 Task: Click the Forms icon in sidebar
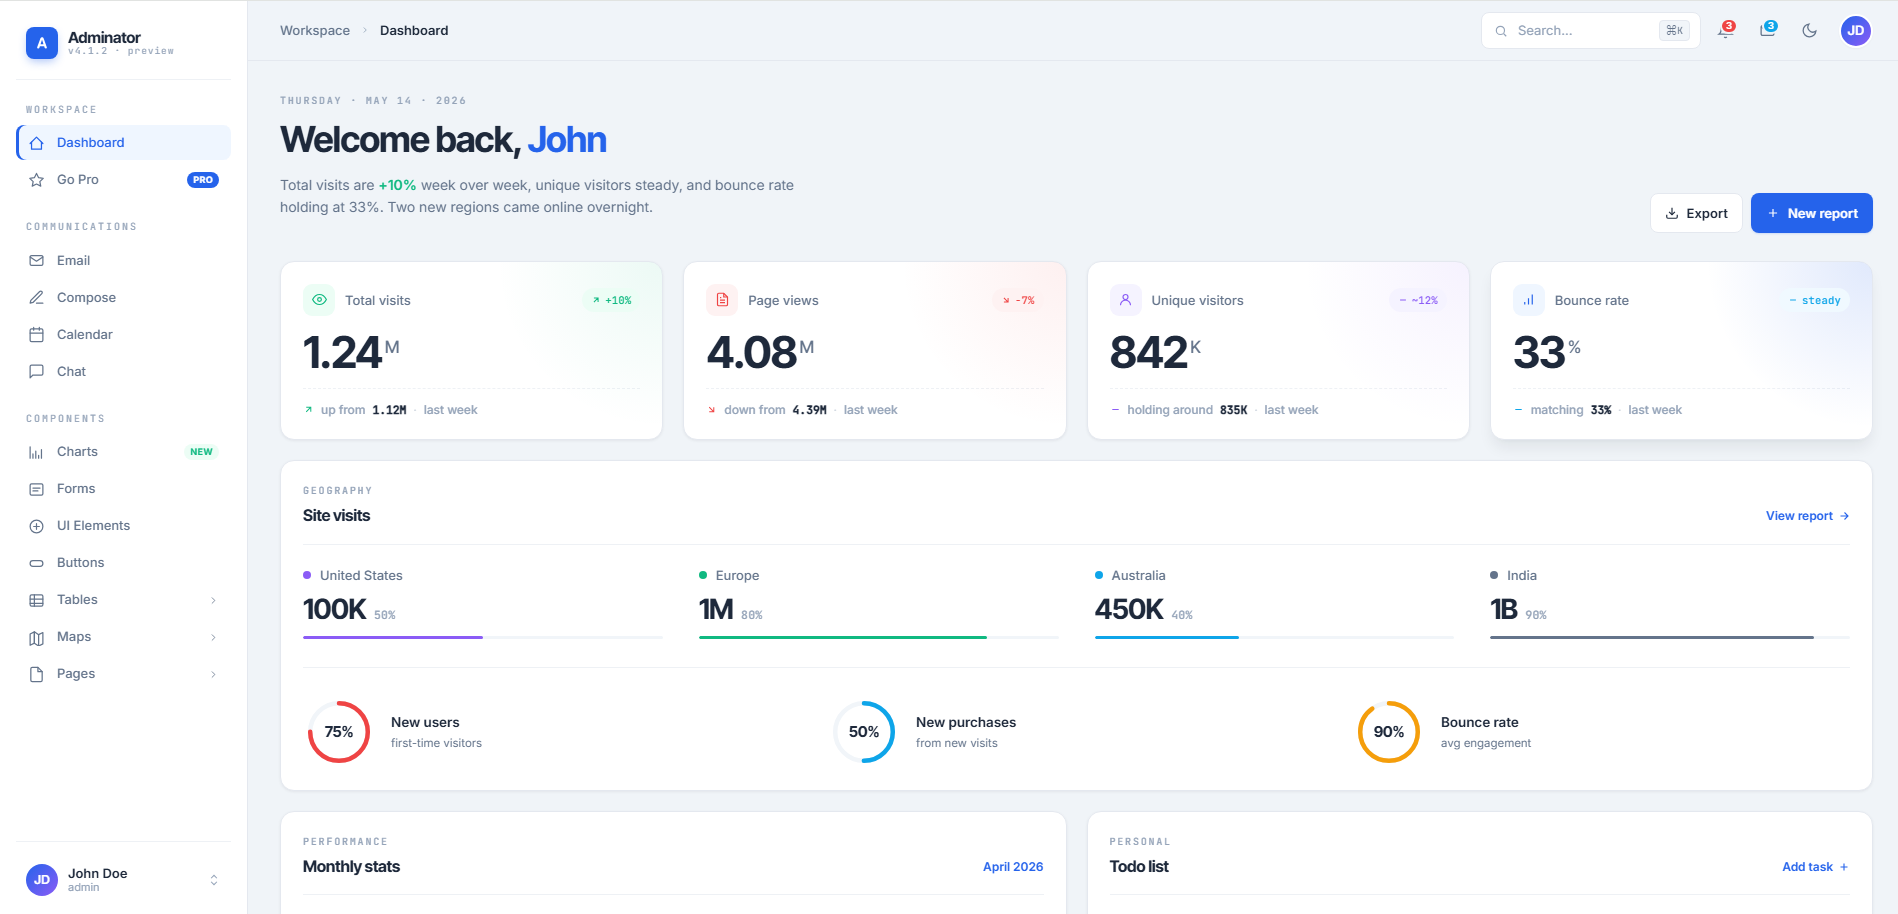(37, 489)
